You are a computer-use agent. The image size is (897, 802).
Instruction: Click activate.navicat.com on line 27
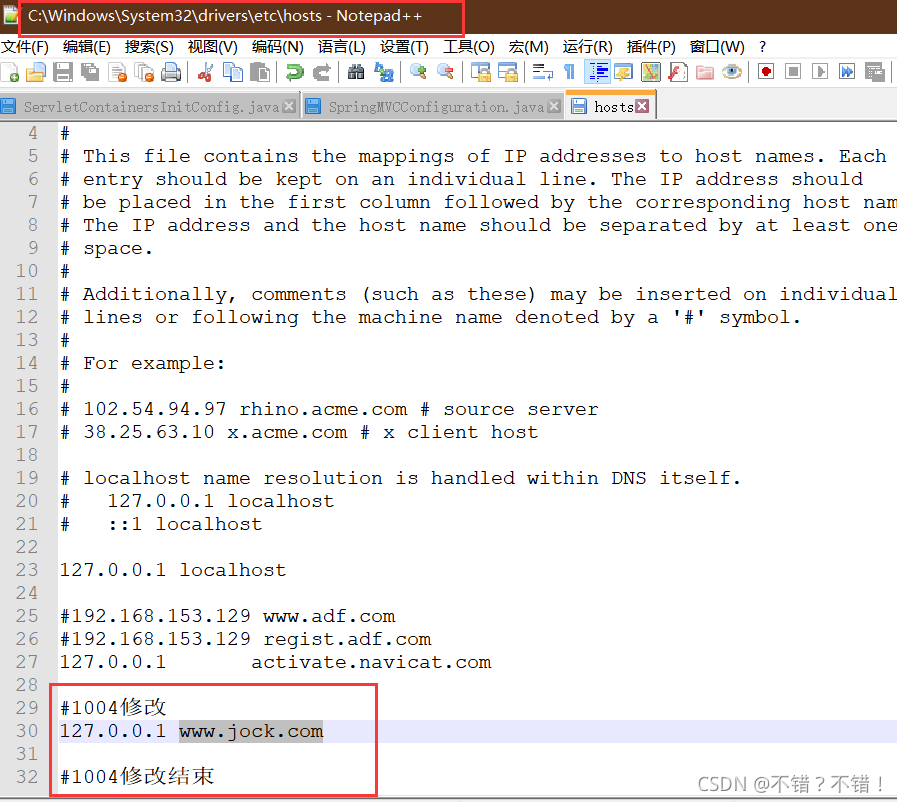(371, 662)
